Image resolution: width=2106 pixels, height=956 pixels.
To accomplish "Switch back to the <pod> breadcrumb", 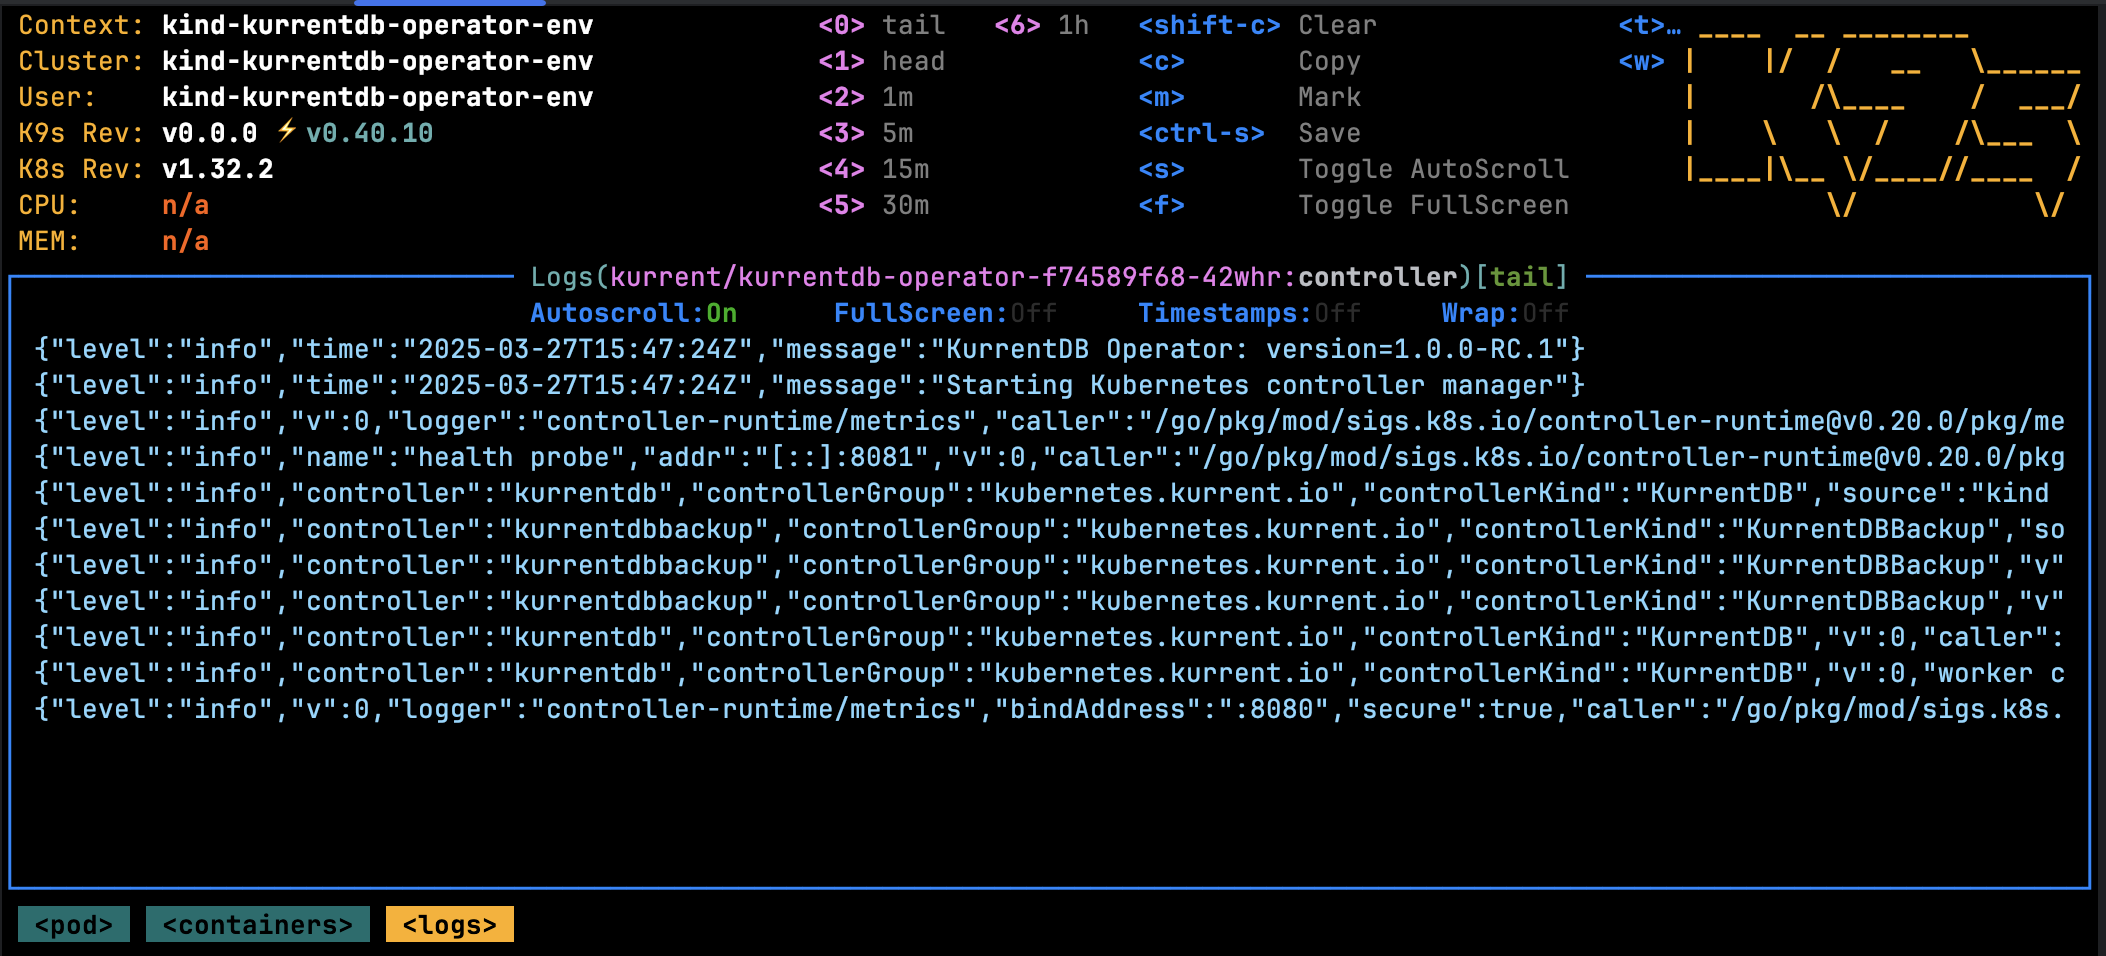I will (x=74, y=924).
